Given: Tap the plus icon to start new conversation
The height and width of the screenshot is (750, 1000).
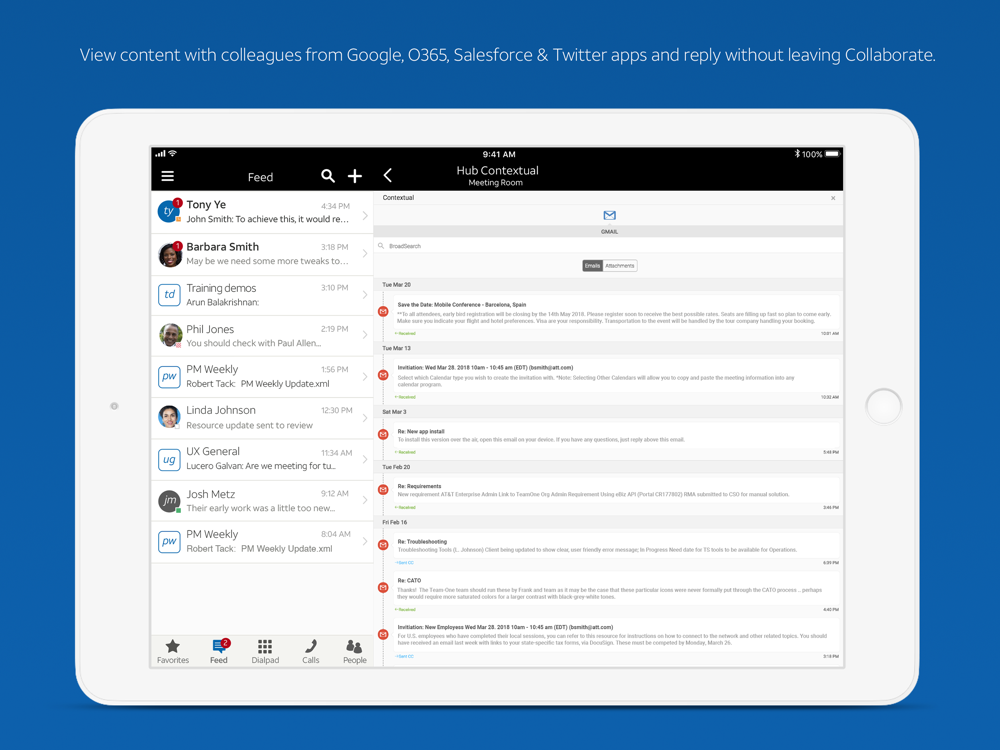Looking at the screenshot, I should 355,176.
